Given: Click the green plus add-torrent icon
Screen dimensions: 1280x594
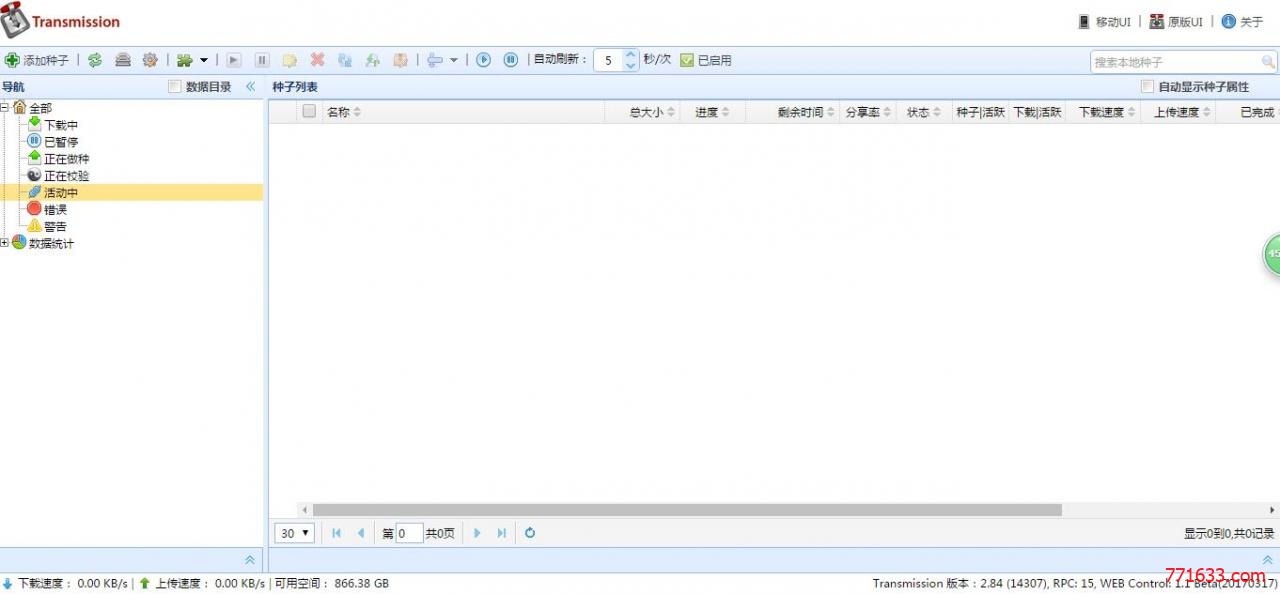Looking at the screenshot, I should 12,60.
